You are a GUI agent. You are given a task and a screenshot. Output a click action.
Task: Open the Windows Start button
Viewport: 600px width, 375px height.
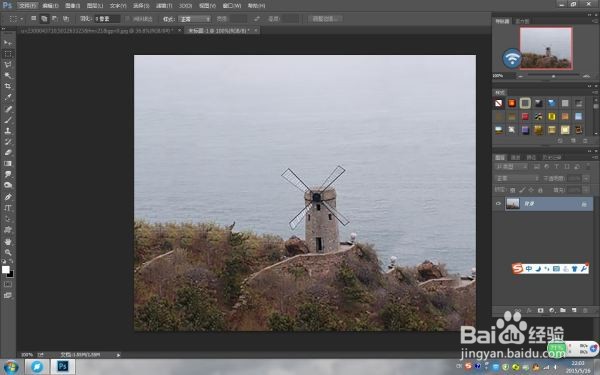10,367
